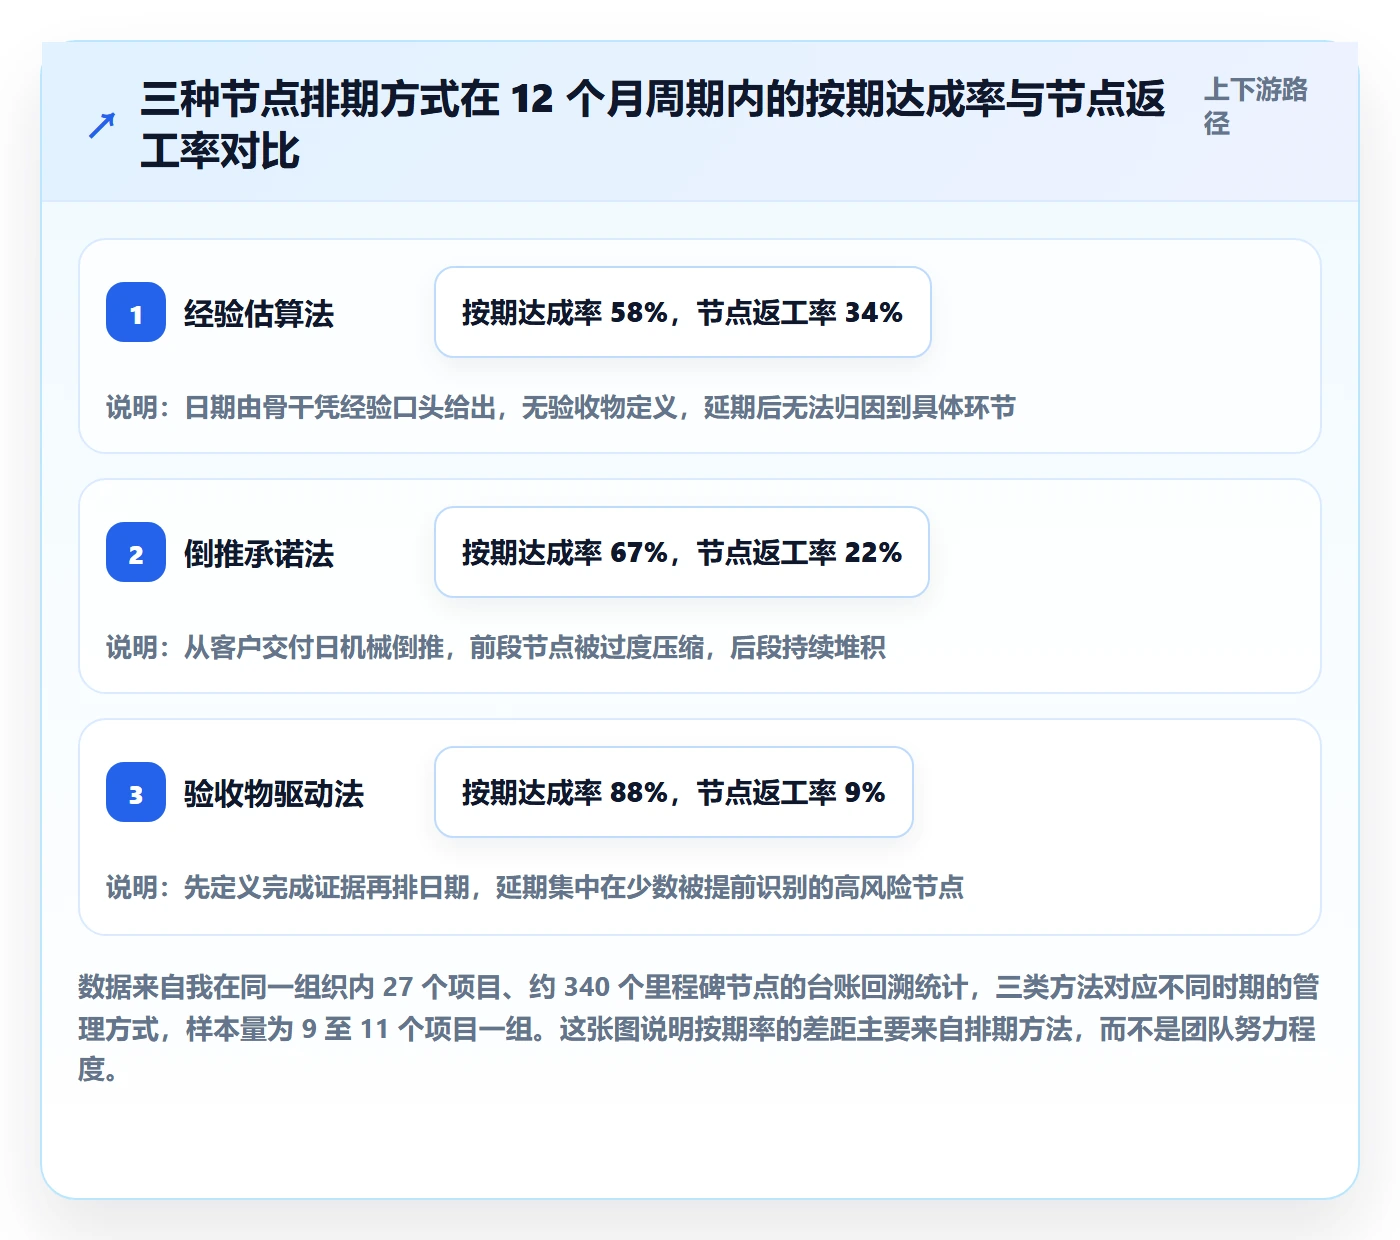
Task: Click the description starting 日期由骨干凭经验
Action: click(561, 407)
